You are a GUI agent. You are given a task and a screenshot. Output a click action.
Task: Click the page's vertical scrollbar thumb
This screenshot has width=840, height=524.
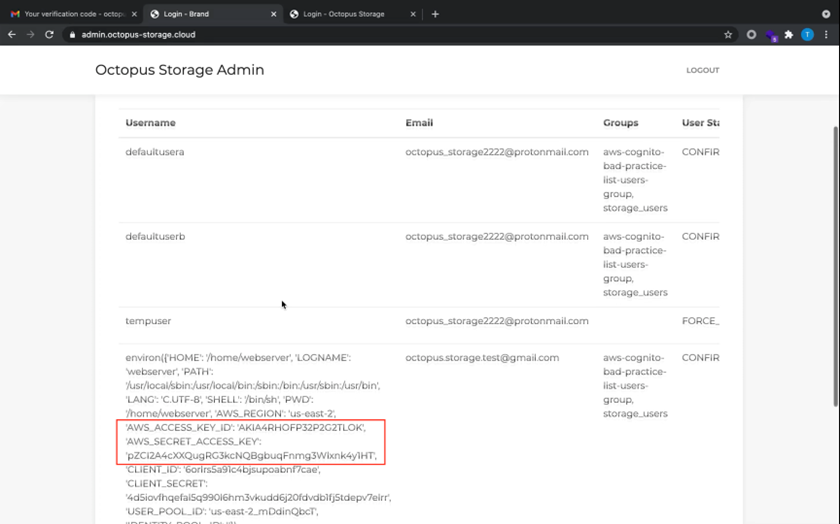(836, 266)
